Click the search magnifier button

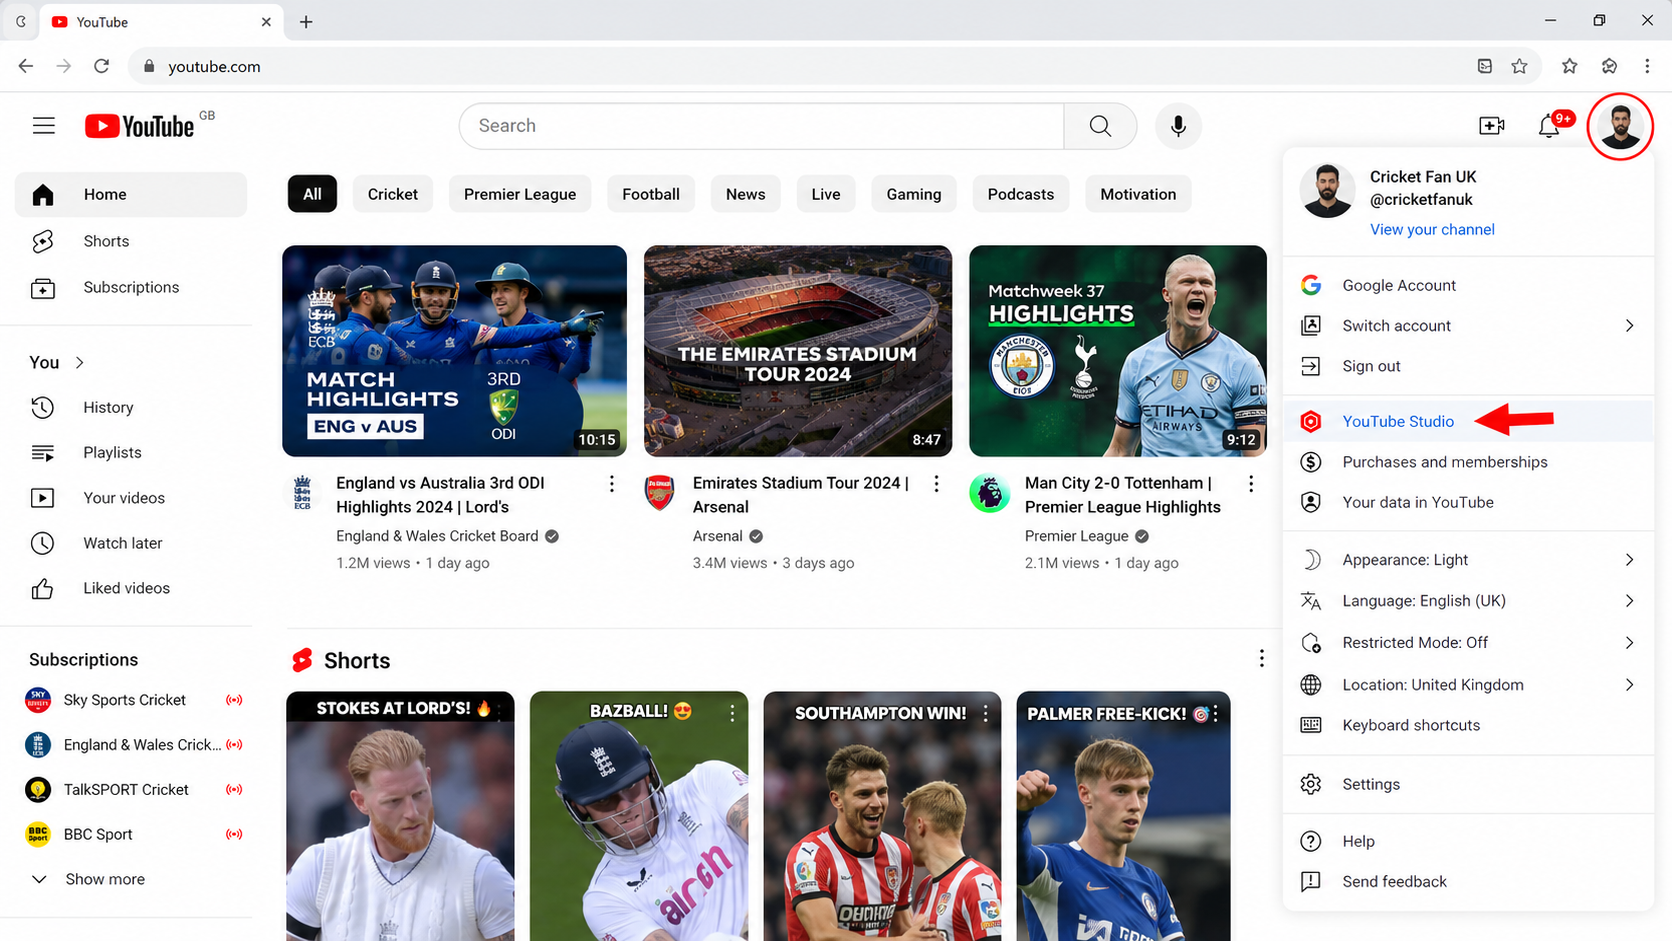click(1100, 126)
